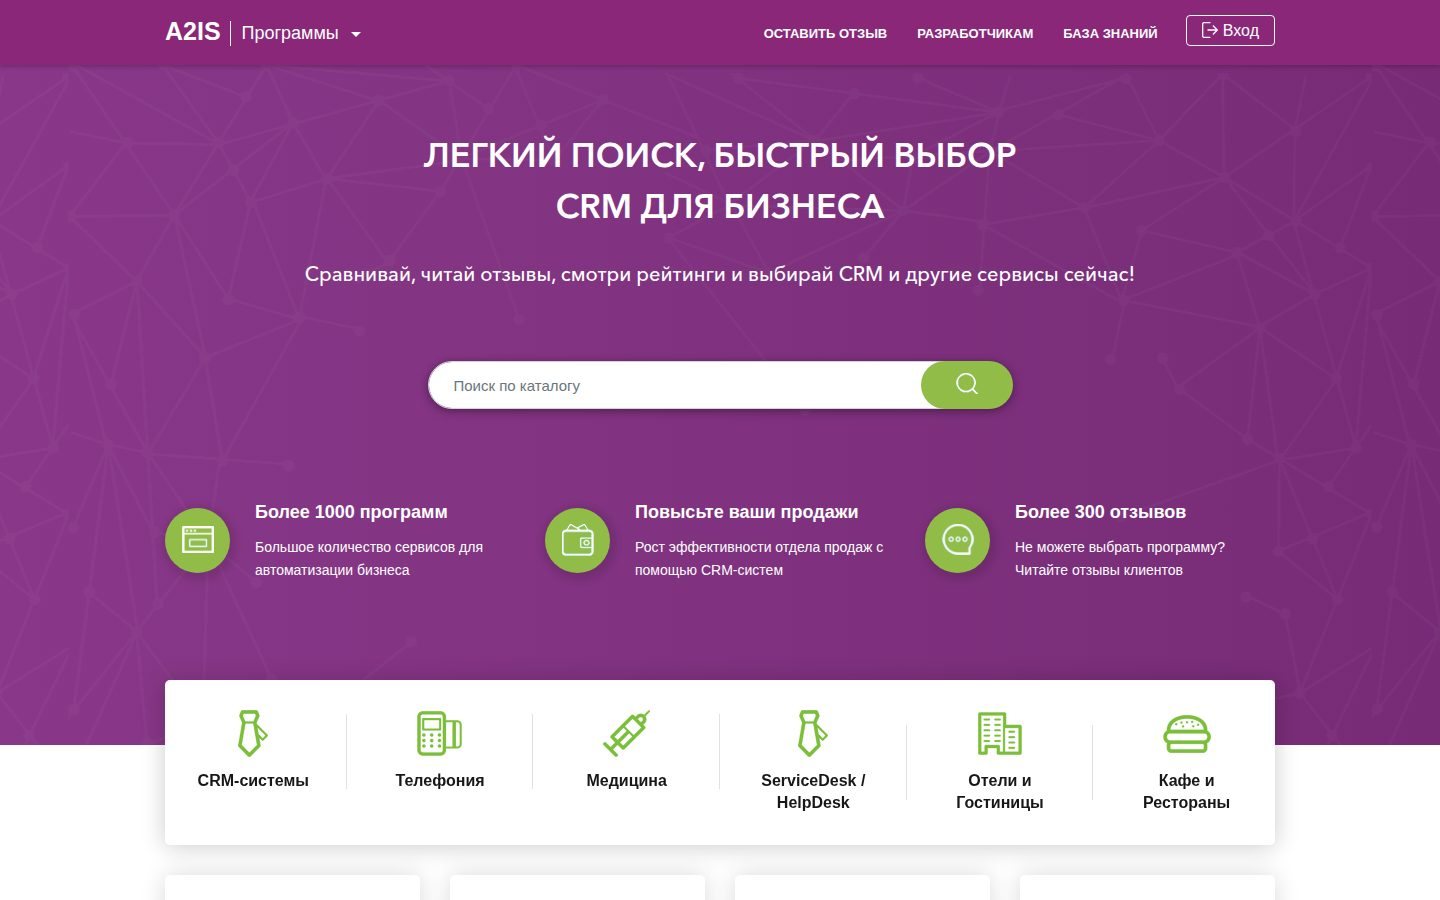Click the wallet icon beside Повысьте ваши продажи
Image resolution: width=1440 pixels, height=900 pixels.
click(x=578, y=541)
